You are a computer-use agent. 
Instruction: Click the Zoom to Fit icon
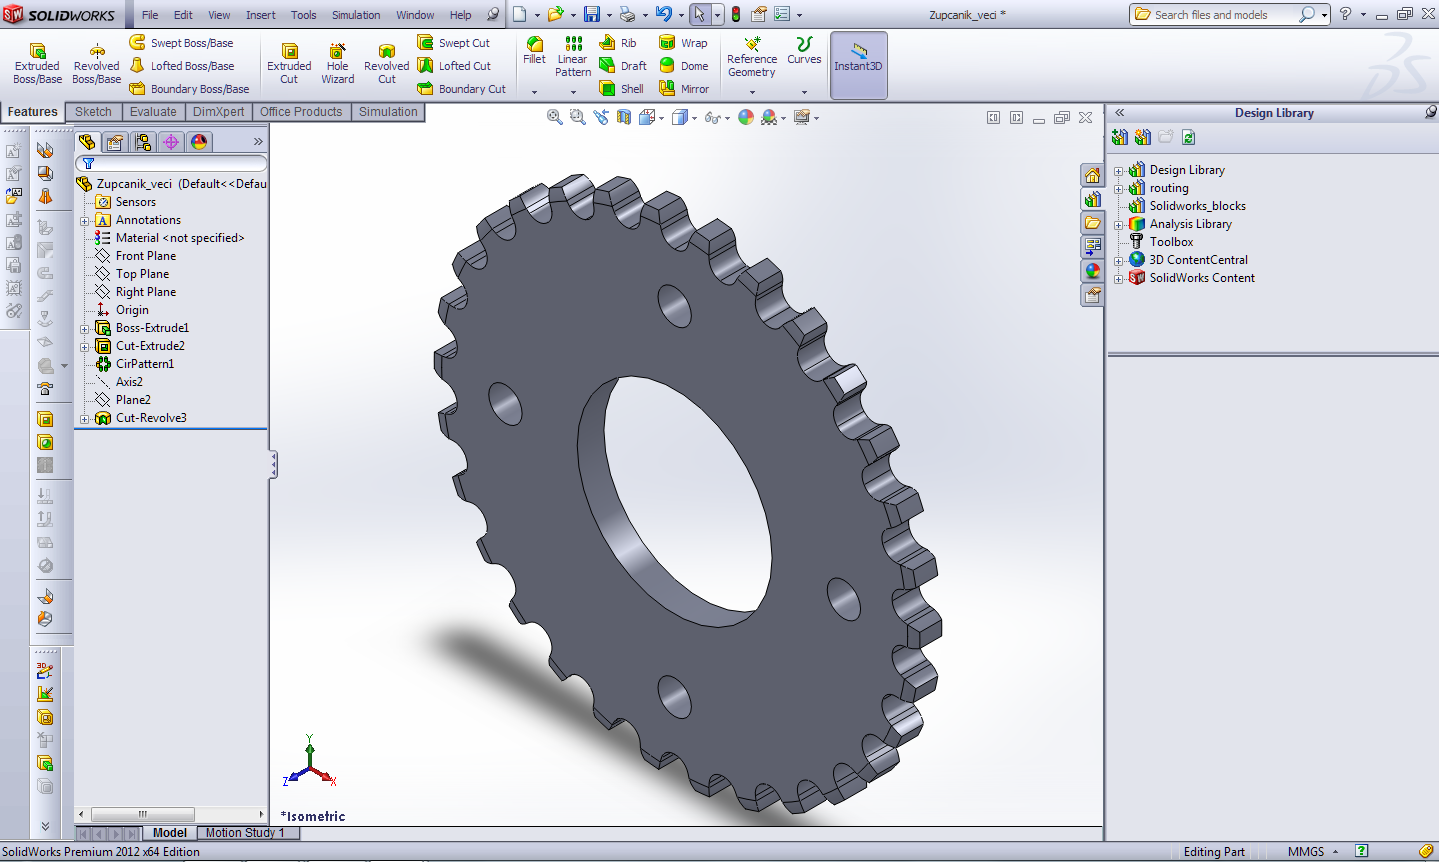click(554, 118)
